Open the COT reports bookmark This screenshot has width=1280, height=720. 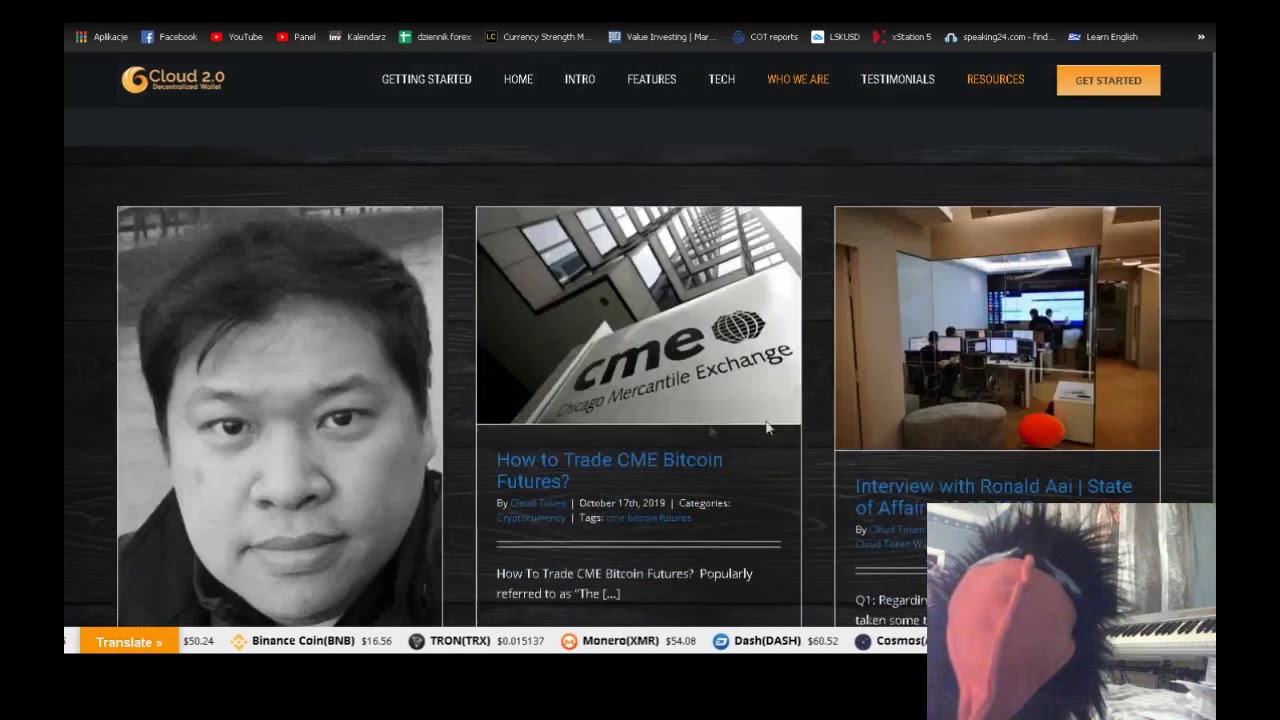coord(765,37)
